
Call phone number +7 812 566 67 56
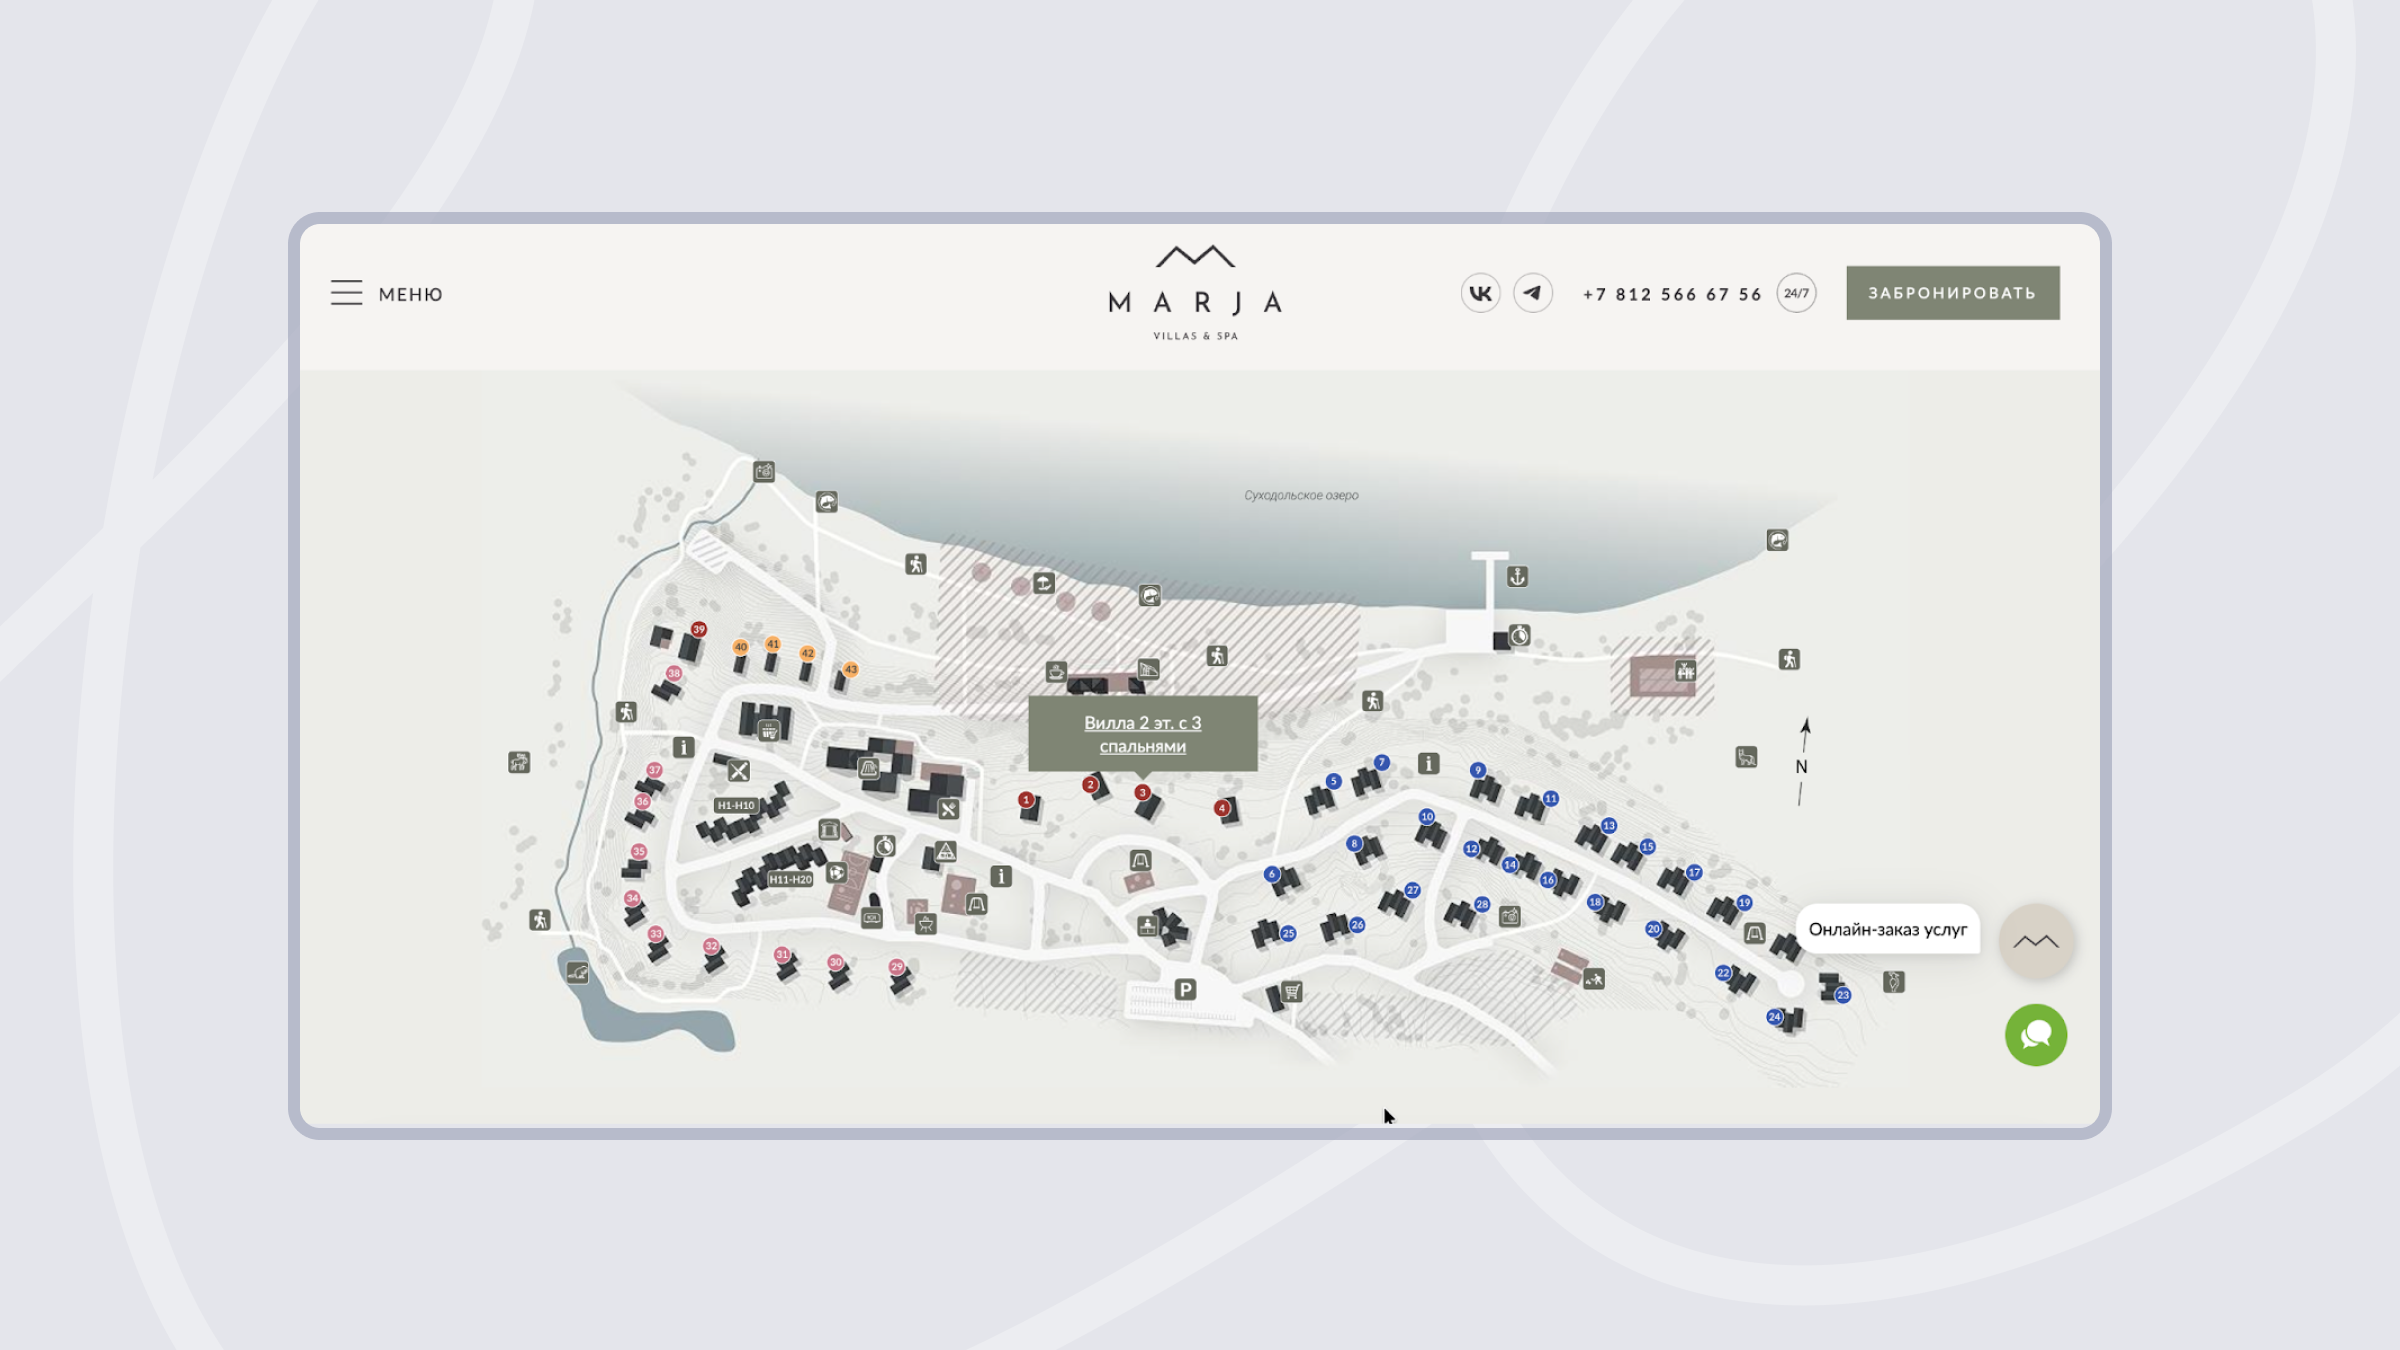coord(1671,294)
